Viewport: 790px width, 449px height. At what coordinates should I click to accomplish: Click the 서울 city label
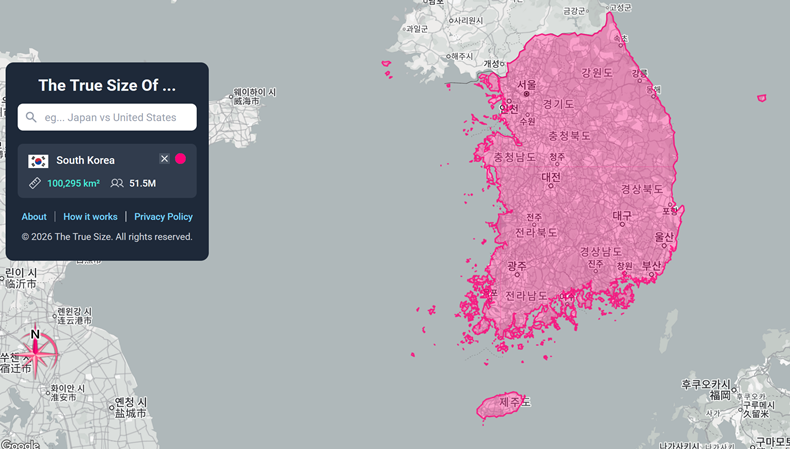click(x=527, y=85)
